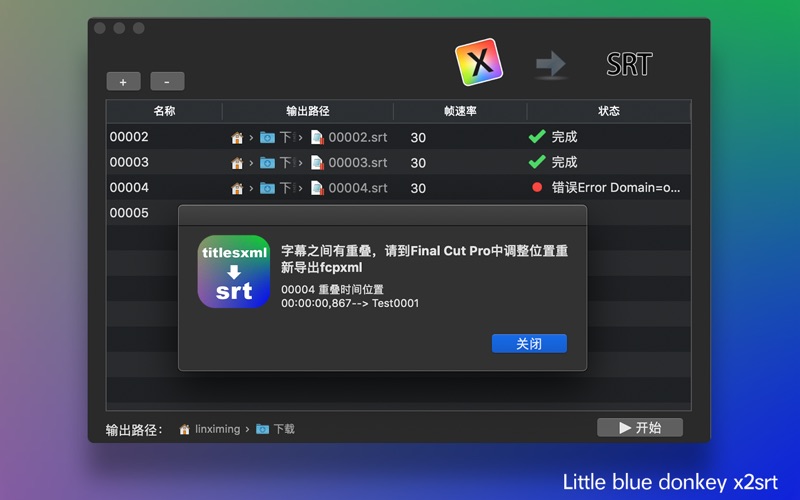Image resolution: width=800 pixels, height=500 pixels.
Task: Click the green checkmark in the 00003 row
Action: point(537,162)
